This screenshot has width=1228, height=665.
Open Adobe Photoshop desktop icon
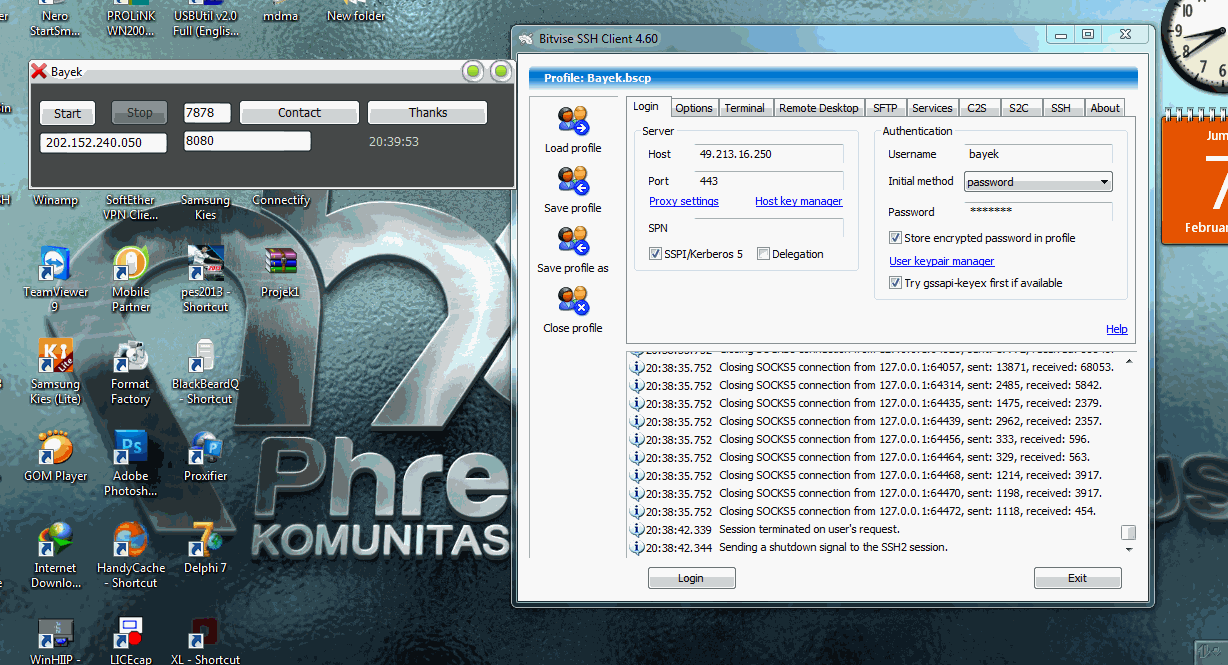point(130,448)
